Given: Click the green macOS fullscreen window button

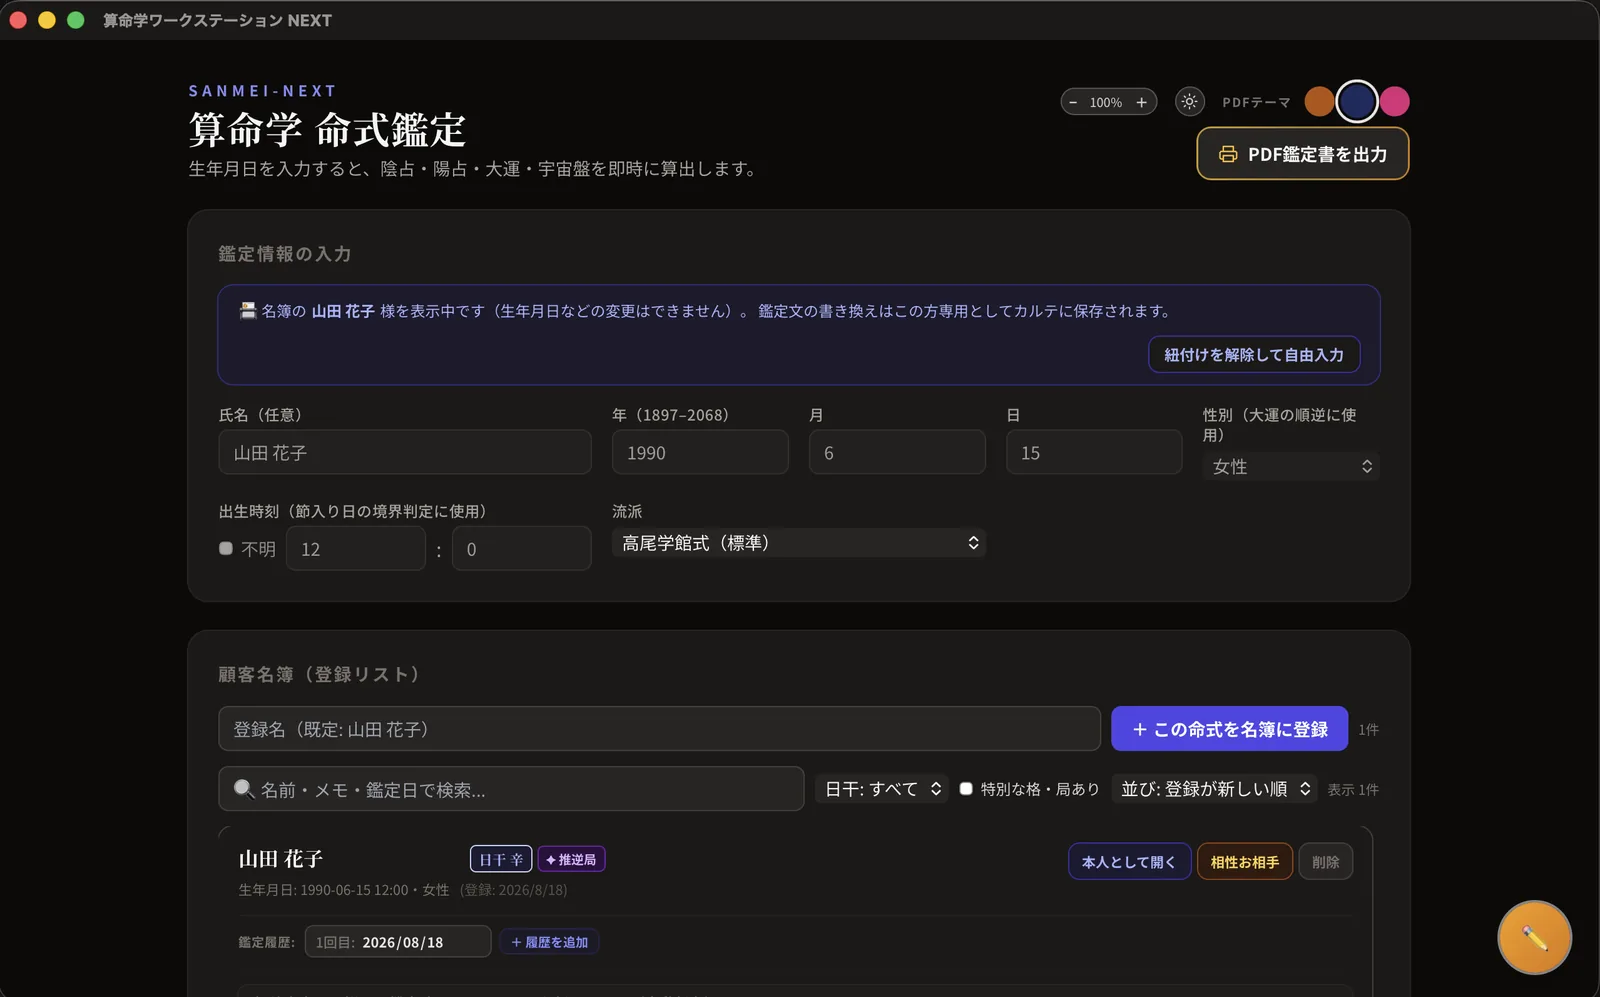Looking at the screenshot, I should pos(75,20).
